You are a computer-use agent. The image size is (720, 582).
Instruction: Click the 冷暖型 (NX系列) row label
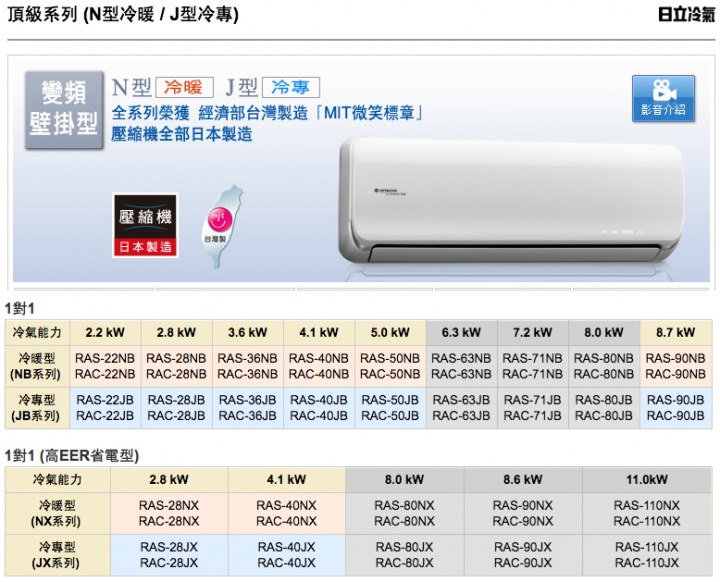click(x=57, y=513)
